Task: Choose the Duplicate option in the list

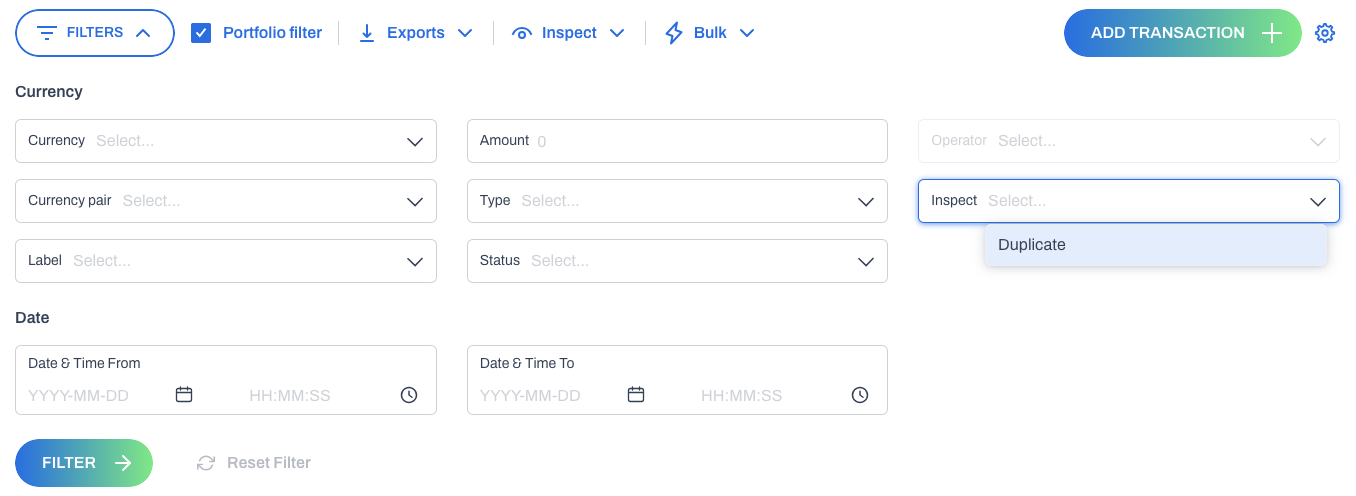Action: [x=1155, y=245]
